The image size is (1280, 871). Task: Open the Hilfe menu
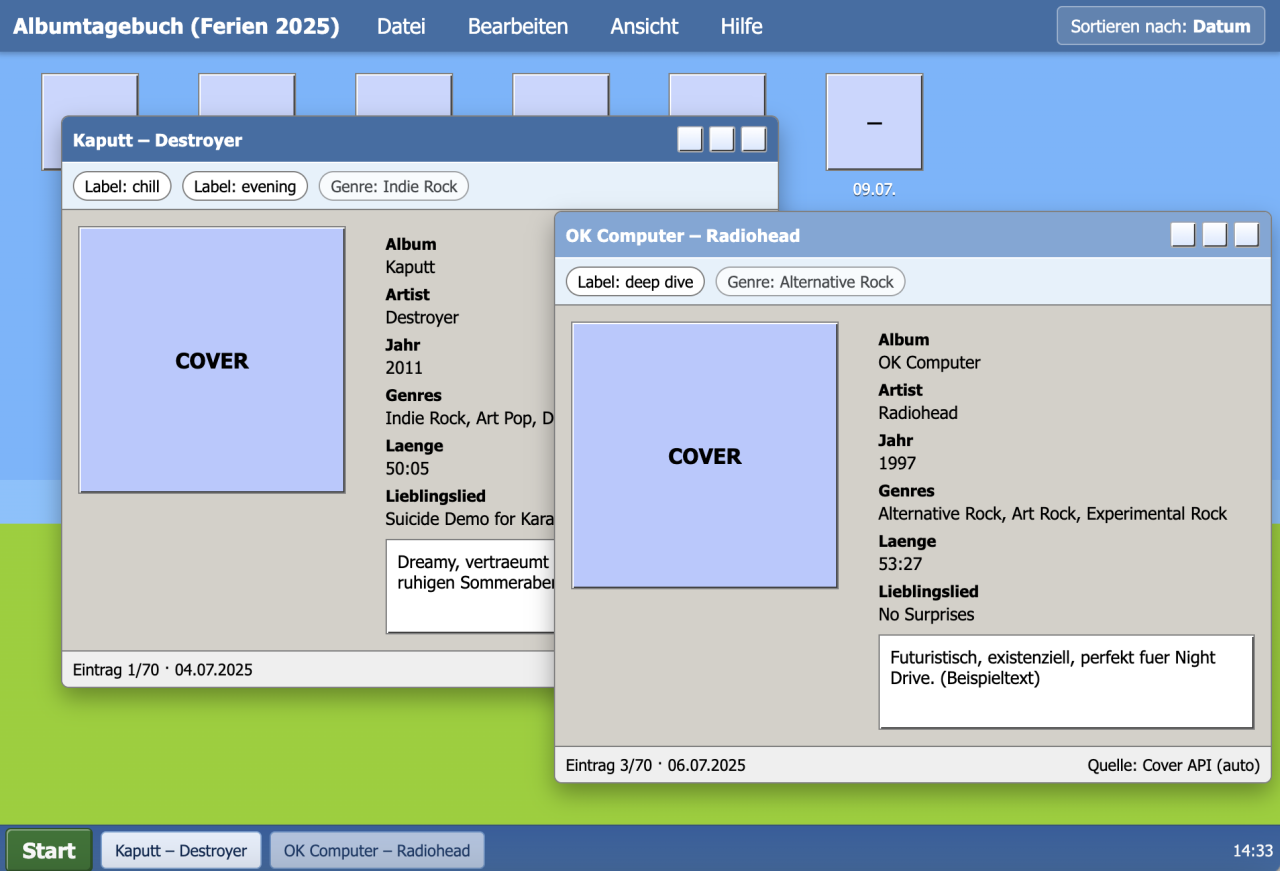(741, 26)
